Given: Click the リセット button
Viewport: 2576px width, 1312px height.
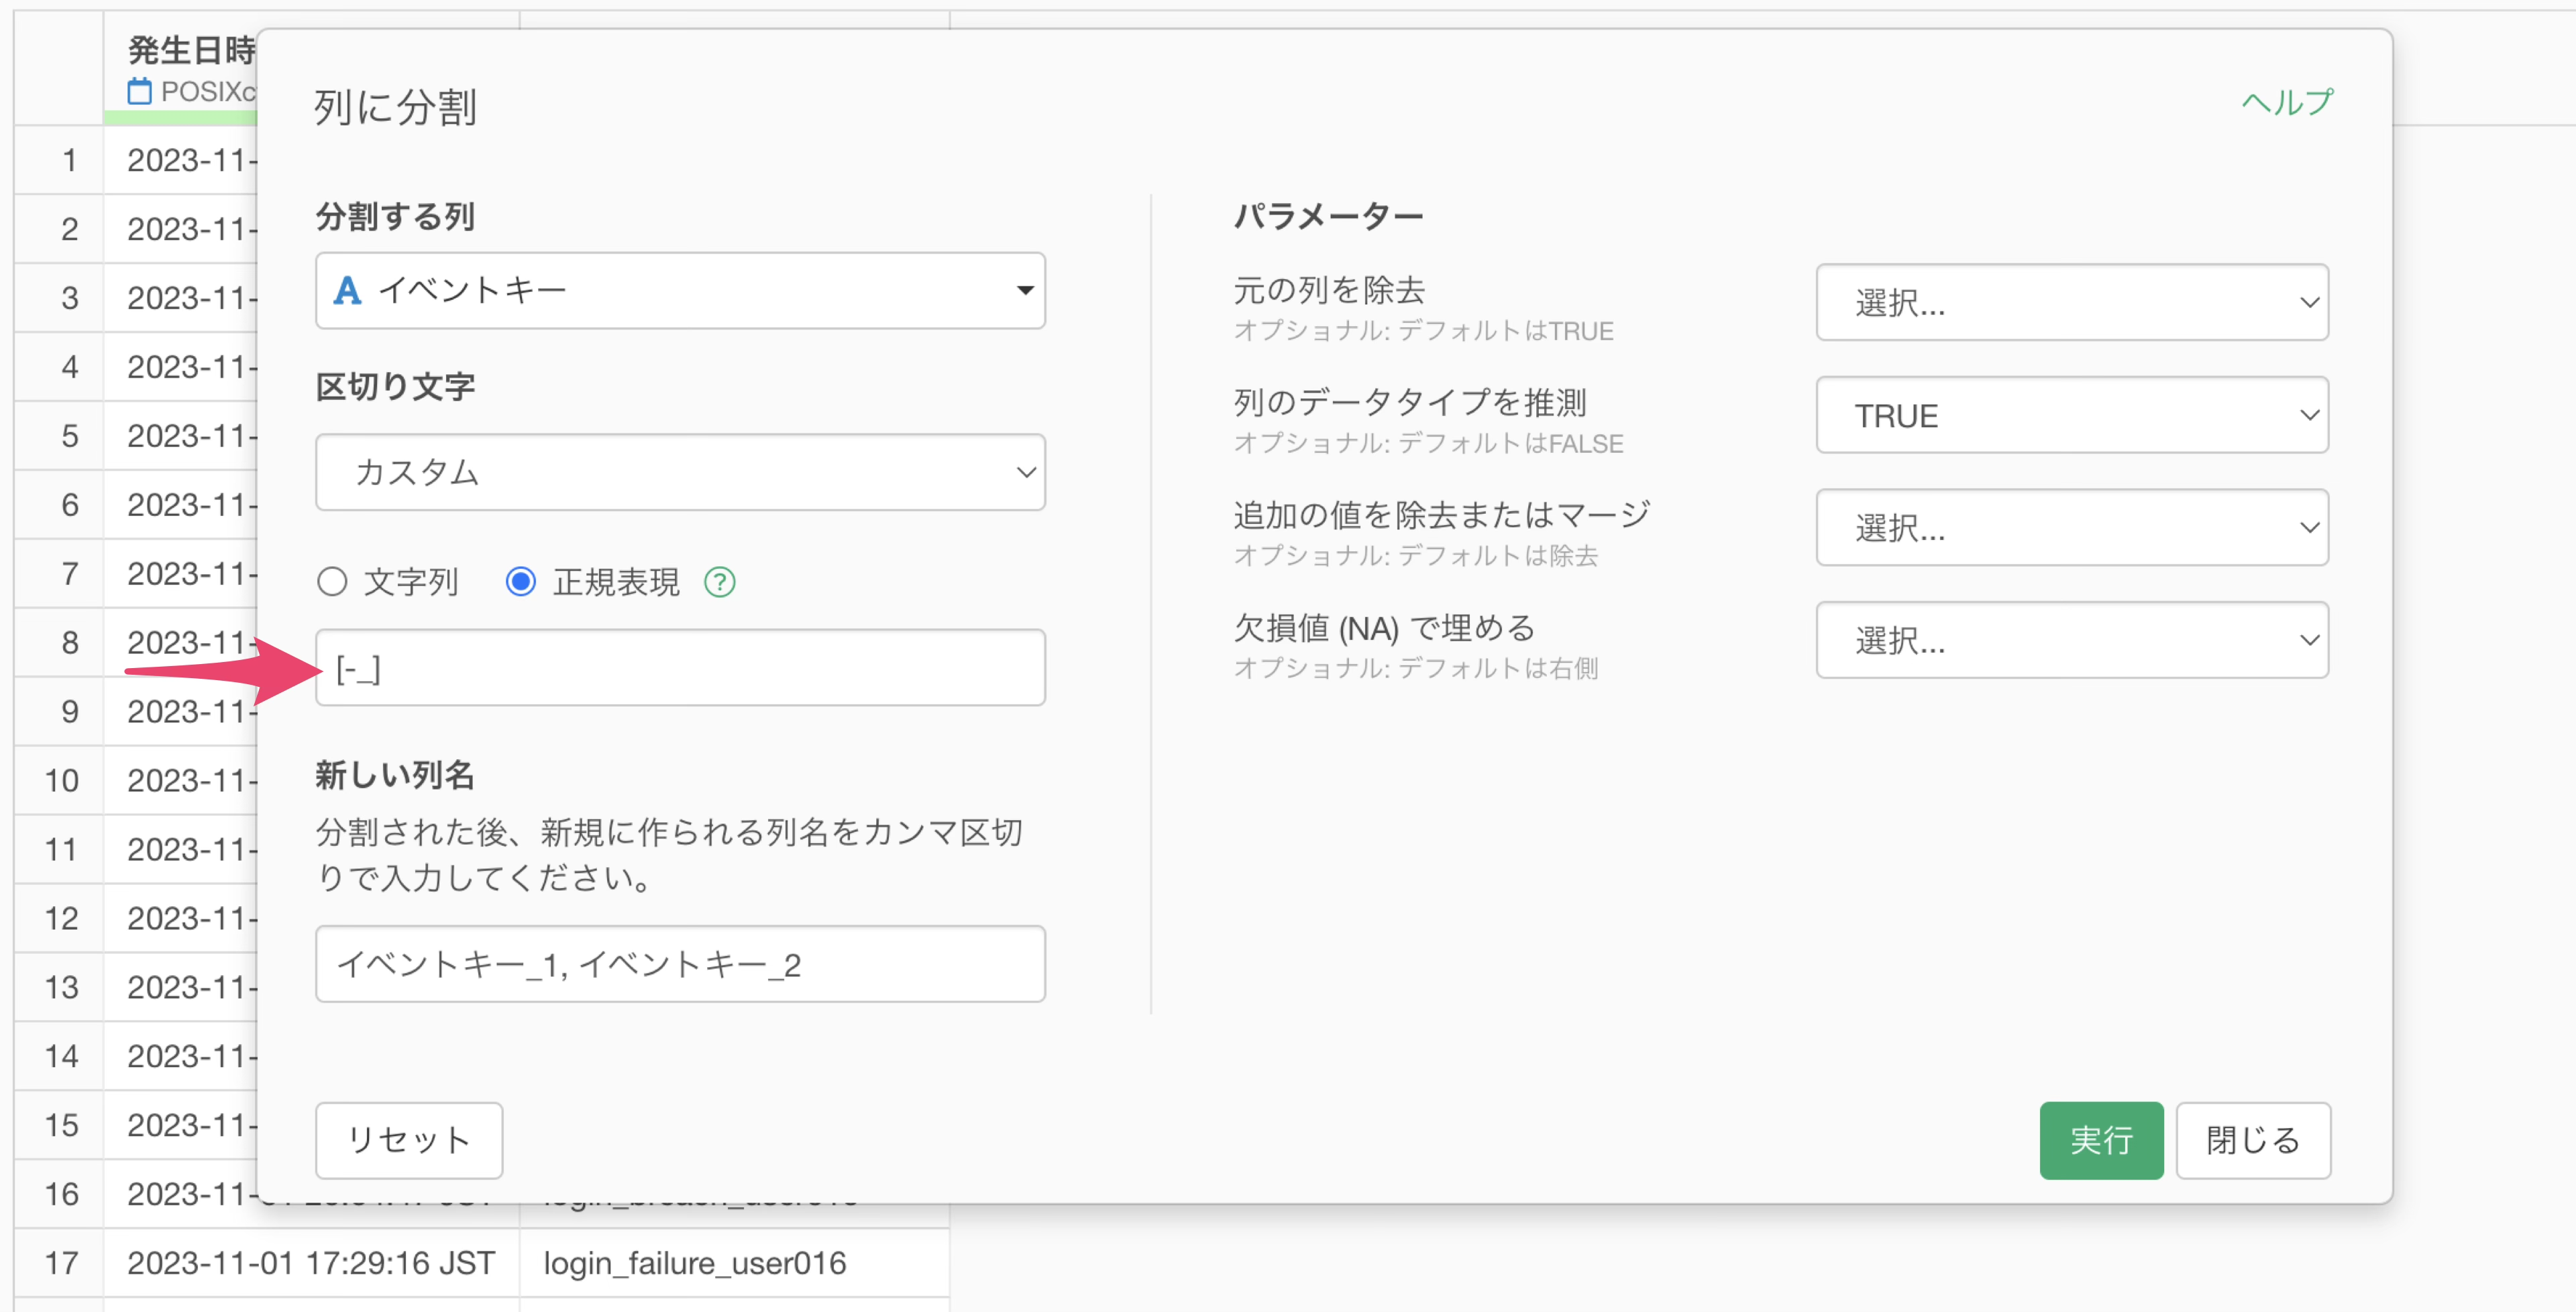Looking at the screenshot, I should [x=409, y=1140].
